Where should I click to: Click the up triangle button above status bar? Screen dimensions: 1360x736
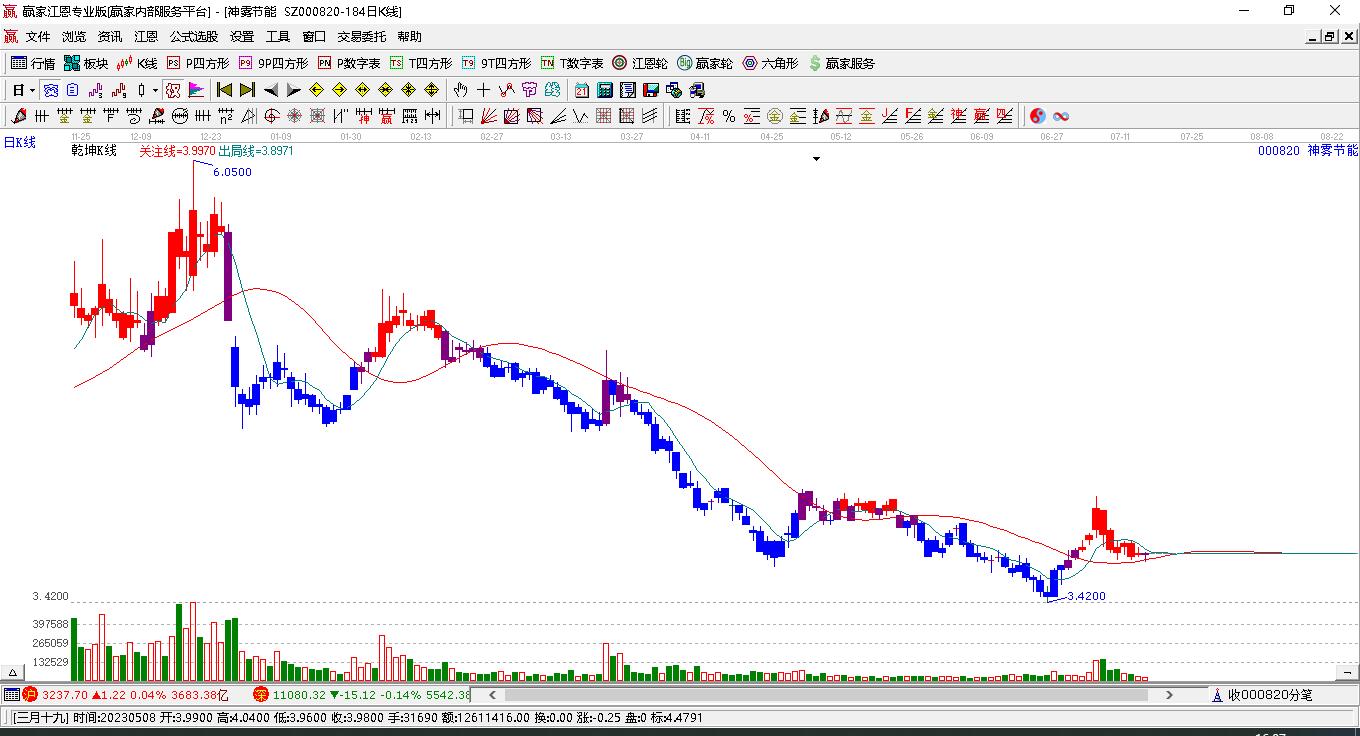click(x=13, y=672)
